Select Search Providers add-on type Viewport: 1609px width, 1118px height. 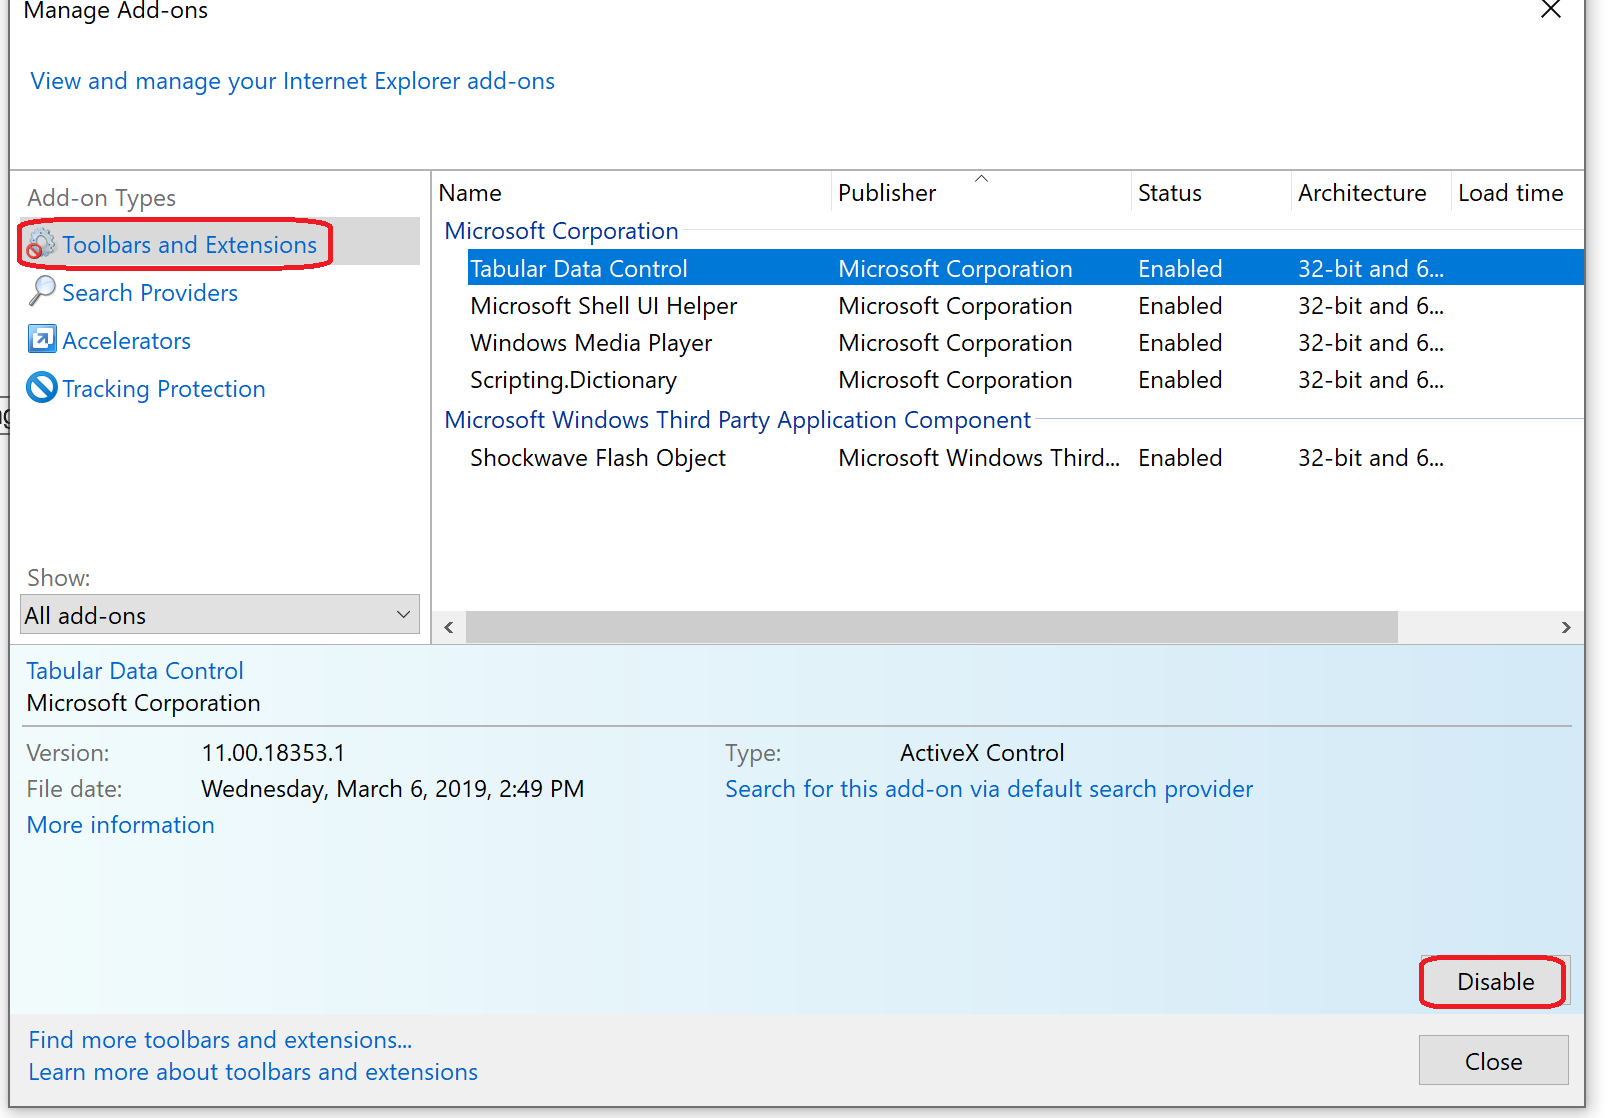pyautogui.click(x=150, y=293)
